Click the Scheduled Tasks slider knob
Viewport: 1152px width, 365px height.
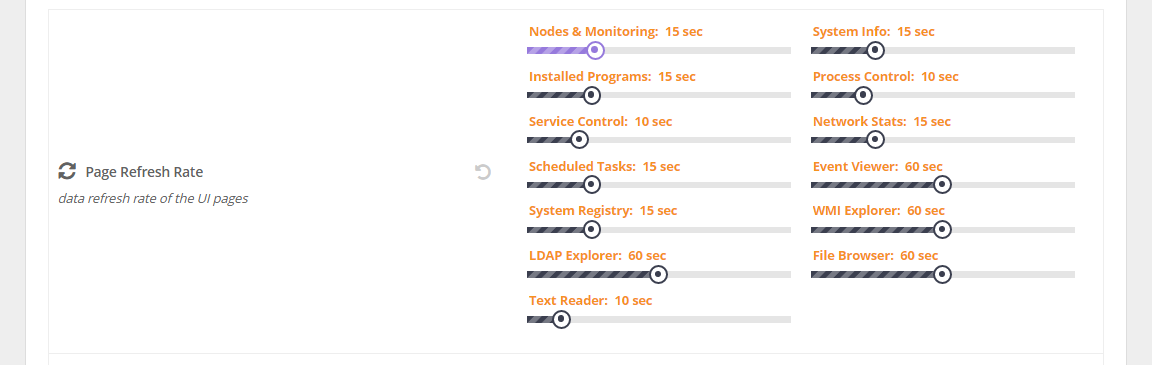click(591, 184)
